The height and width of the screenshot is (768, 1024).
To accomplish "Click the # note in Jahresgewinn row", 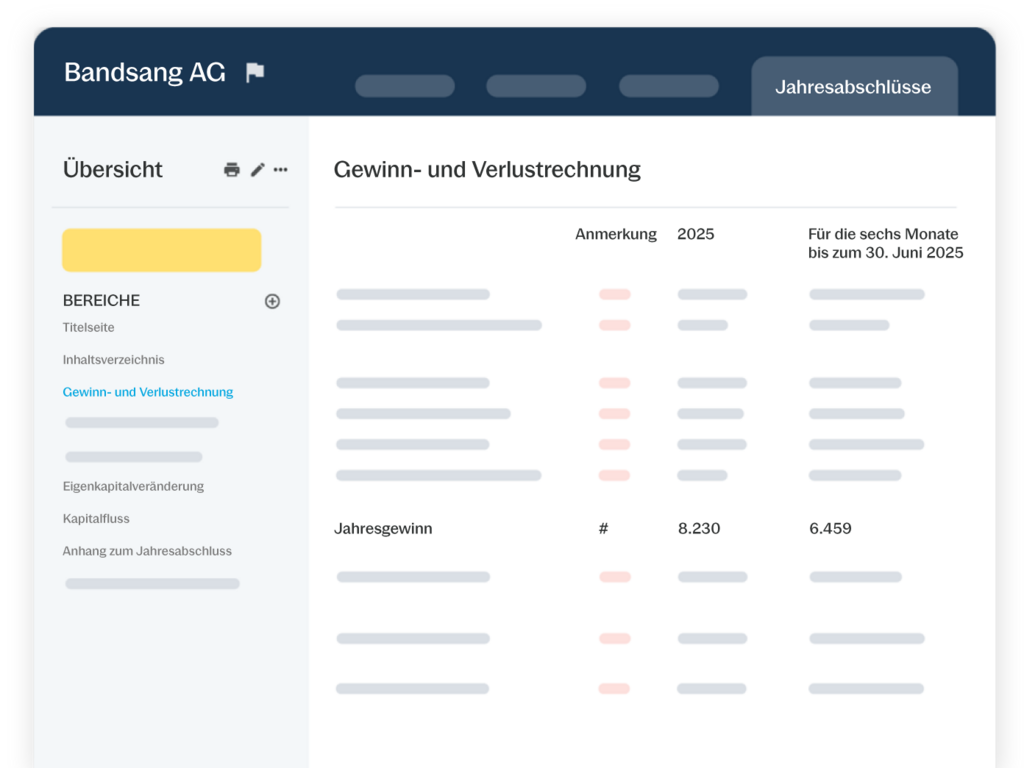I will pyautogui.click(x=603, y=528).
